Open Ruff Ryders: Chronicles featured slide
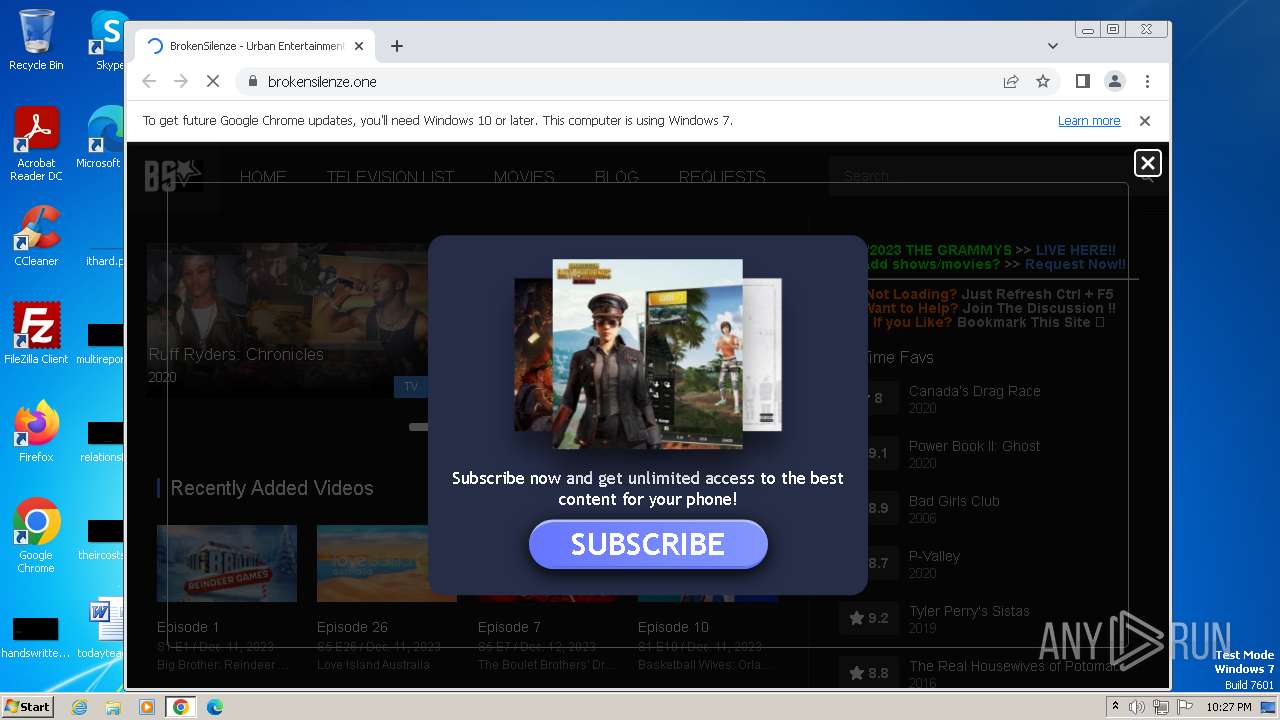This screenshot has height=720, width=1280. (287, 320)
